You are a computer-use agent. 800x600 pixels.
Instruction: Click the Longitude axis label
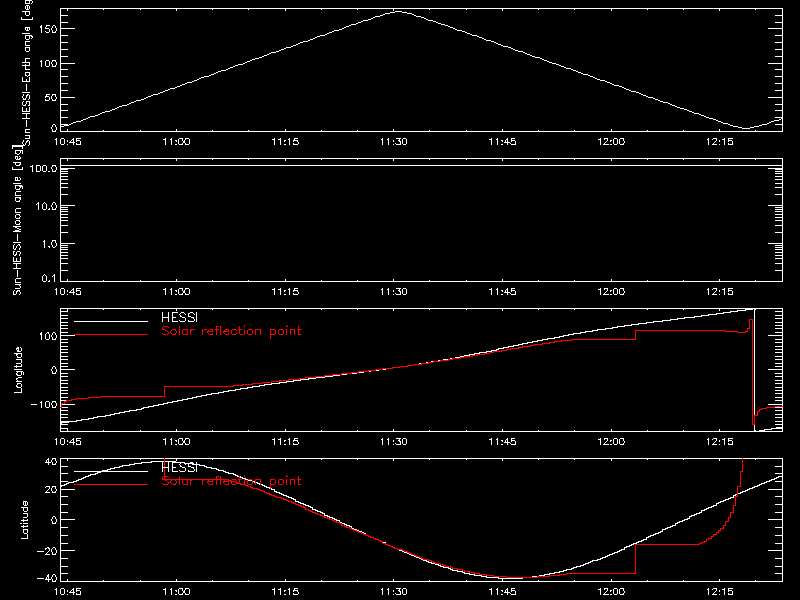(x=18, y=370)
